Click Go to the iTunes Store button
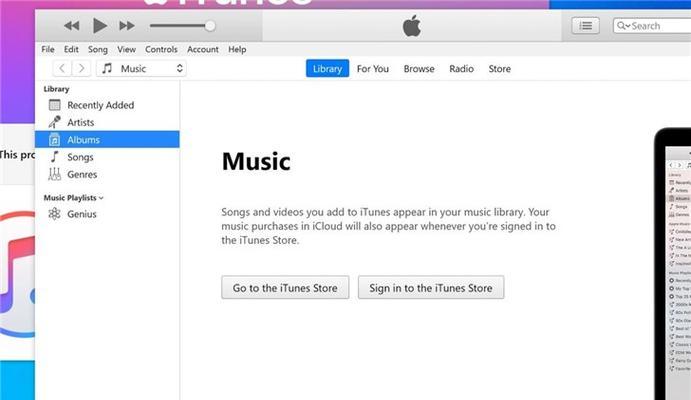This screenshot has height=400, width=691. click(x=285, y=288)
